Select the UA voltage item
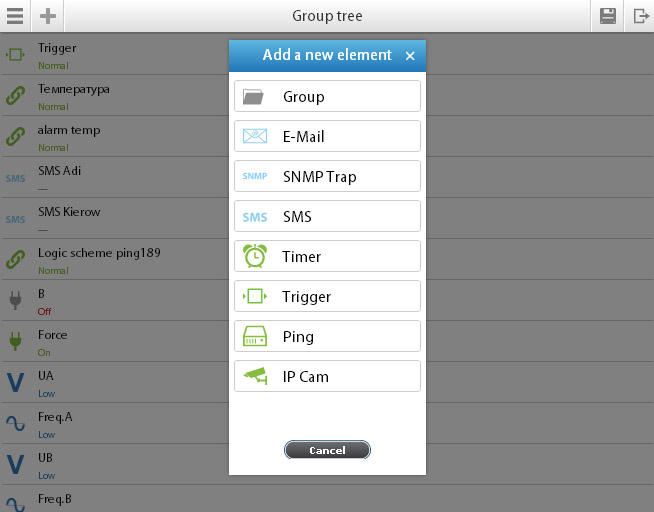The width and height of the screenshot is (654, 512). [x=114, y=383]
